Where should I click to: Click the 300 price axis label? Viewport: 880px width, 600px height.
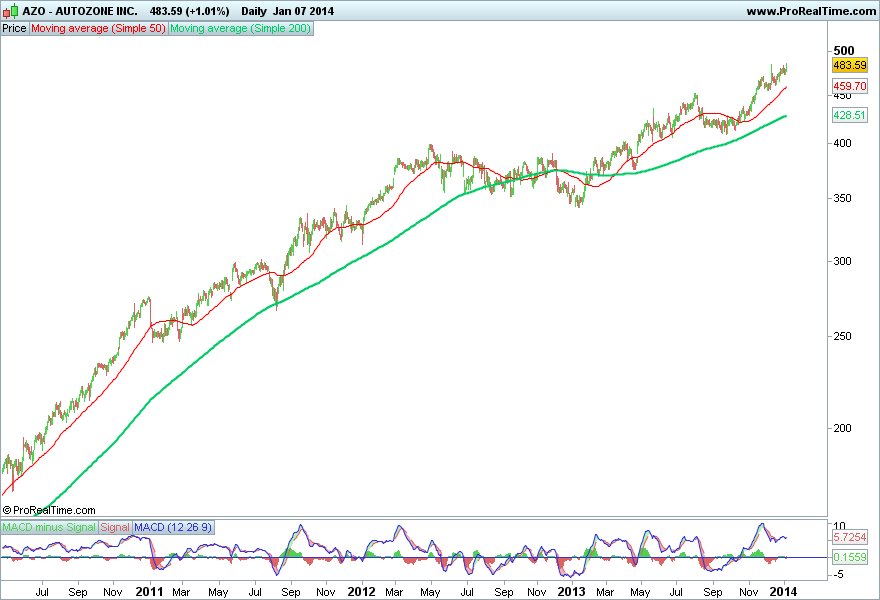point(842,261)
